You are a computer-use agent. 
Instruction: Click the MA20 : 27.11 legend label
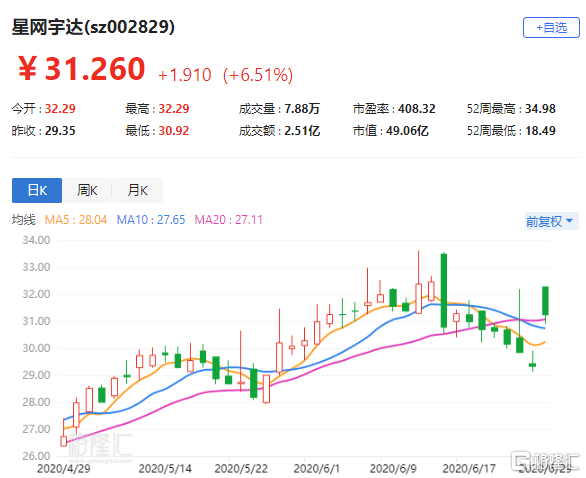coord(229,219)
